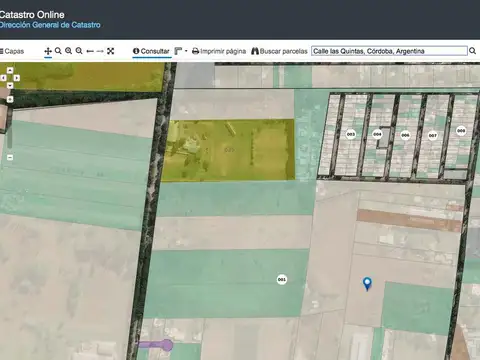The image size is (480, 360).
Task: Select block label 004 on map
Action: coord(377,134)
